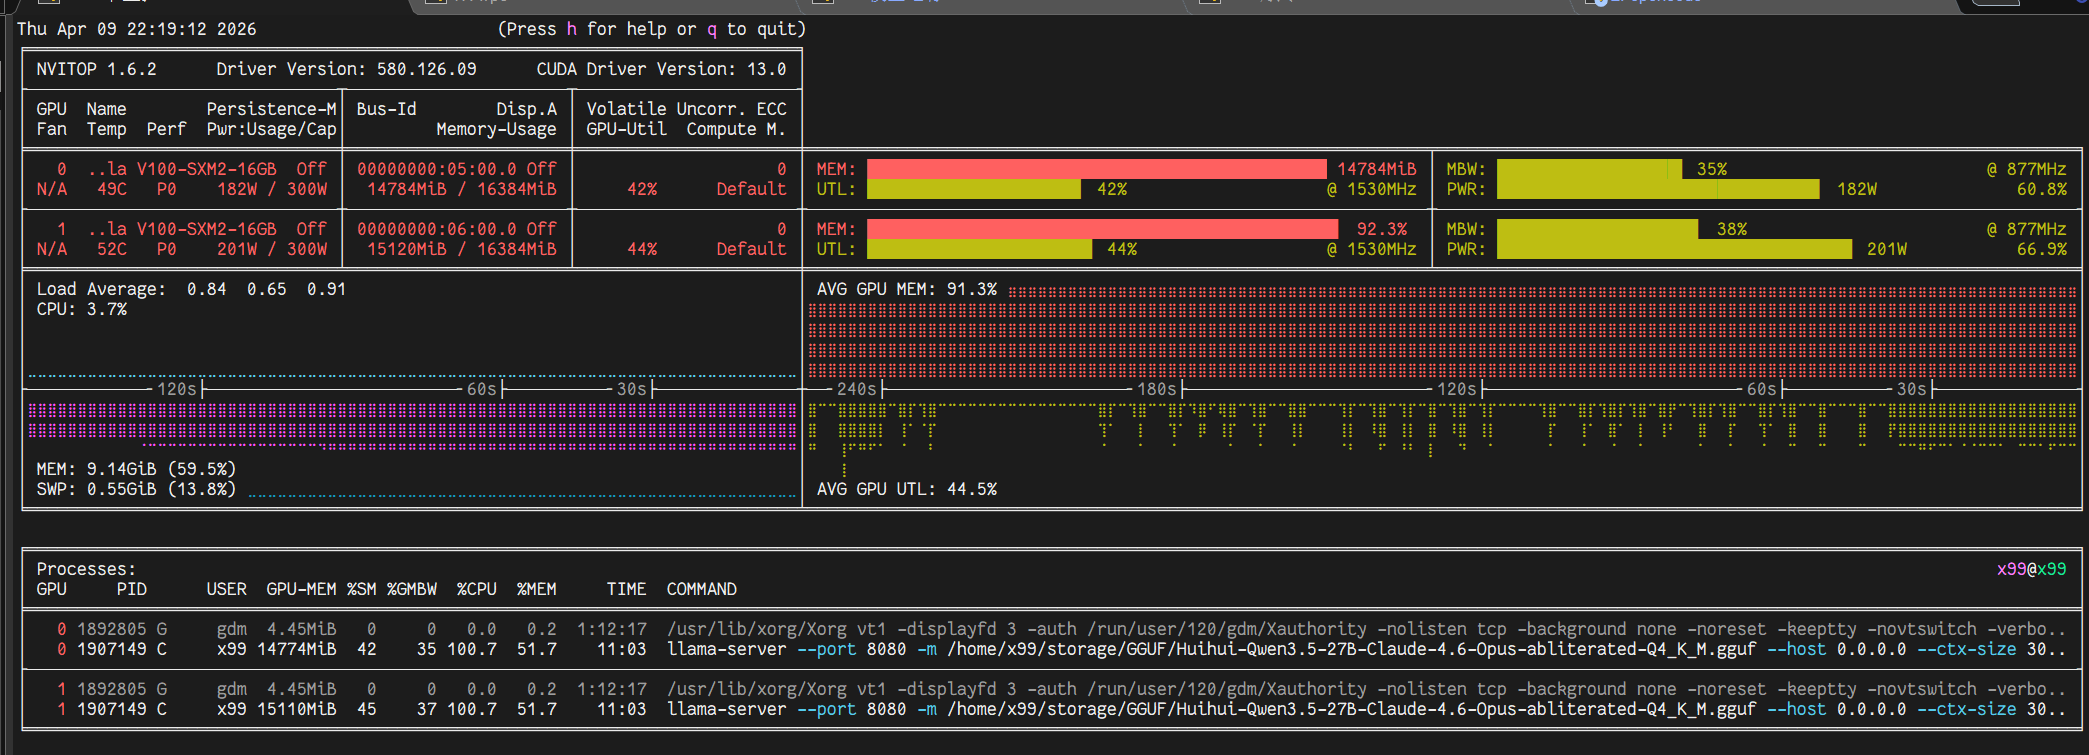Click the %CPU column header in Processes

point(476,589)
